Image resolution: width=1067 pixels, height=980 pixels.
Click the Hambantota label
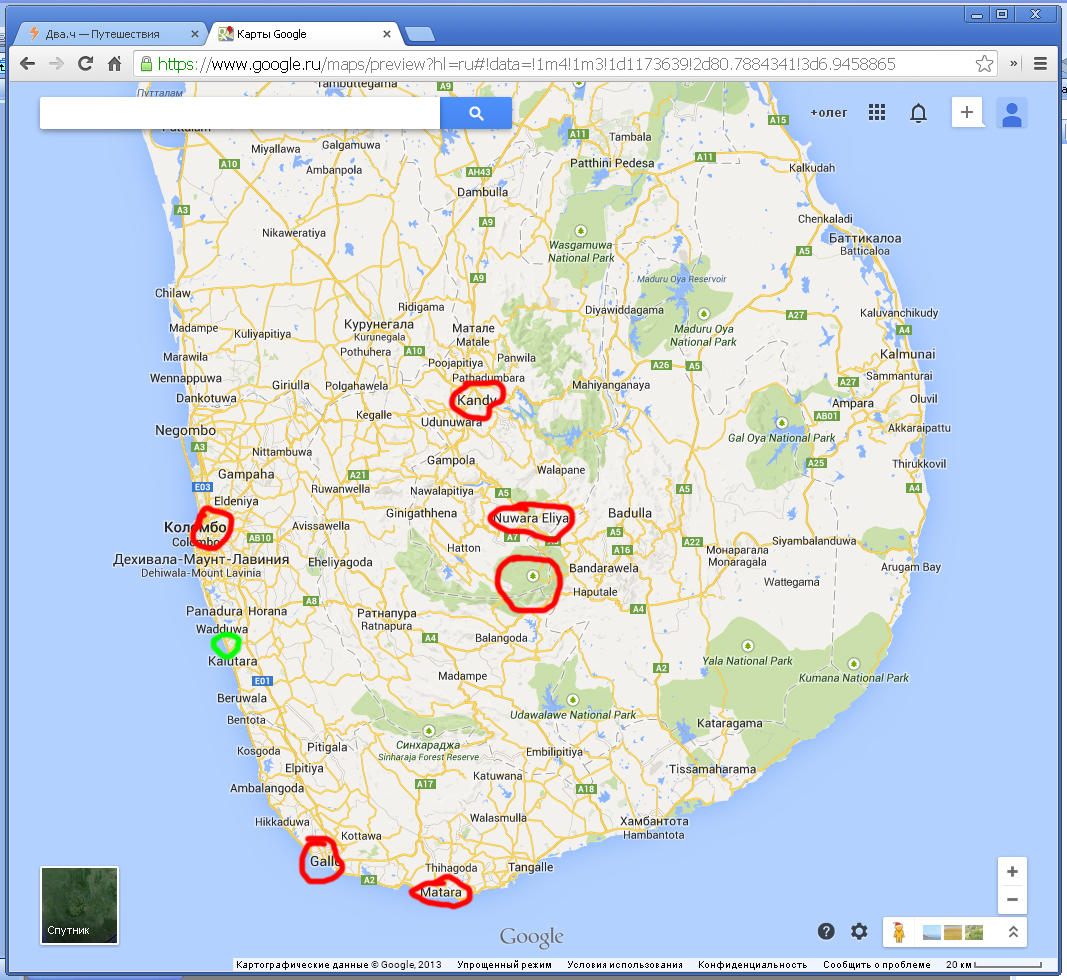(653, 834)
